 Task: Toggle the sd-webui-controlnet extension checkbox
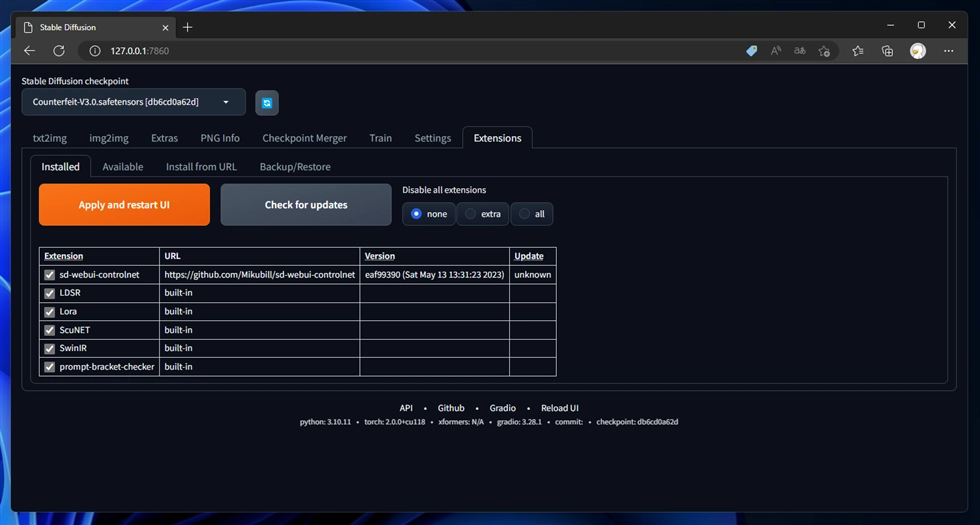[49, 274]
